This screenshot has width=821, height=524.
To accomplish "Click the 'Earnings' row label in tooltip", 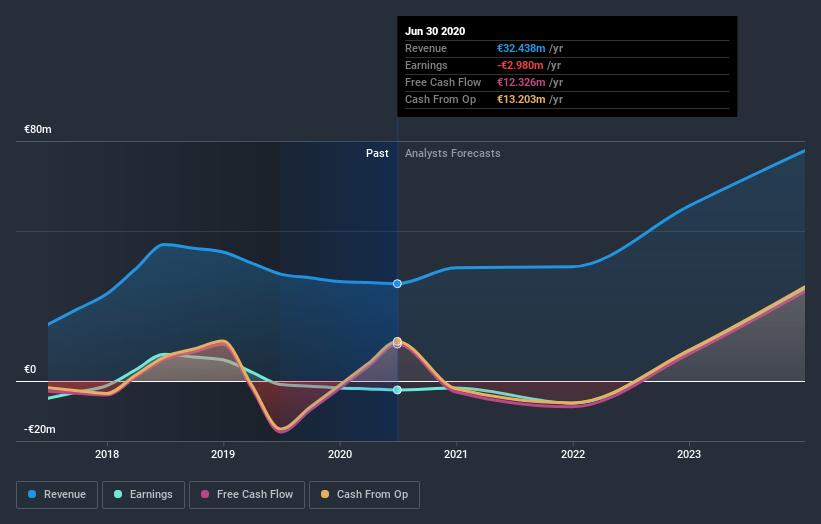I will tap(426, 65).
